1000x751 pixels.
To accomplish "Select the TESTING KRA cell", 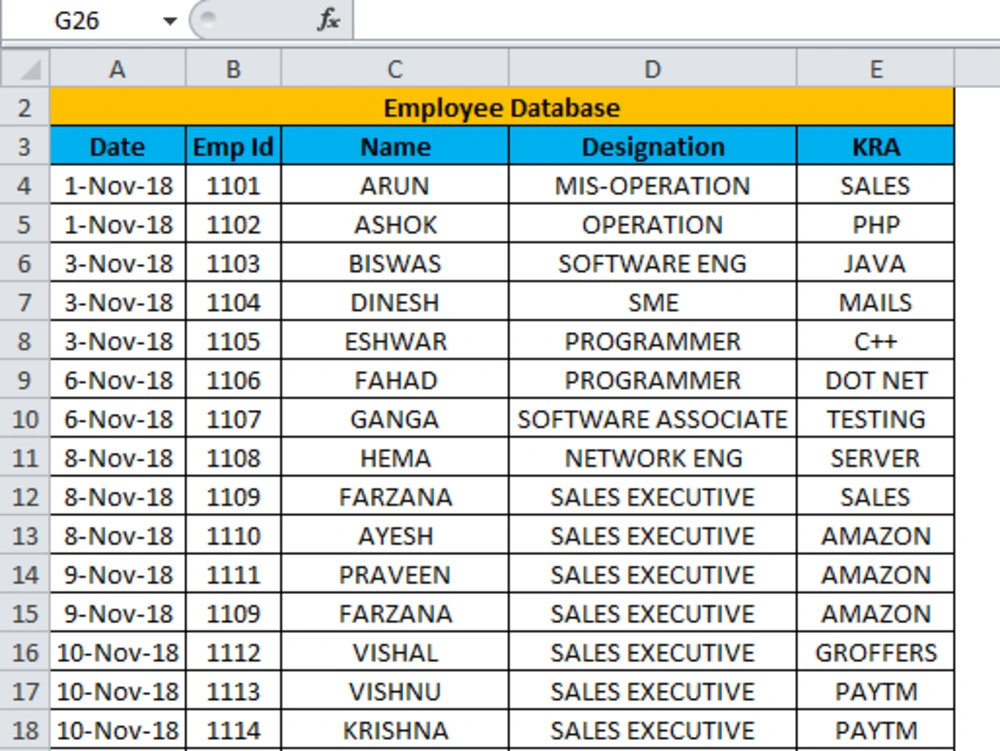I will [x=876, y=419].
